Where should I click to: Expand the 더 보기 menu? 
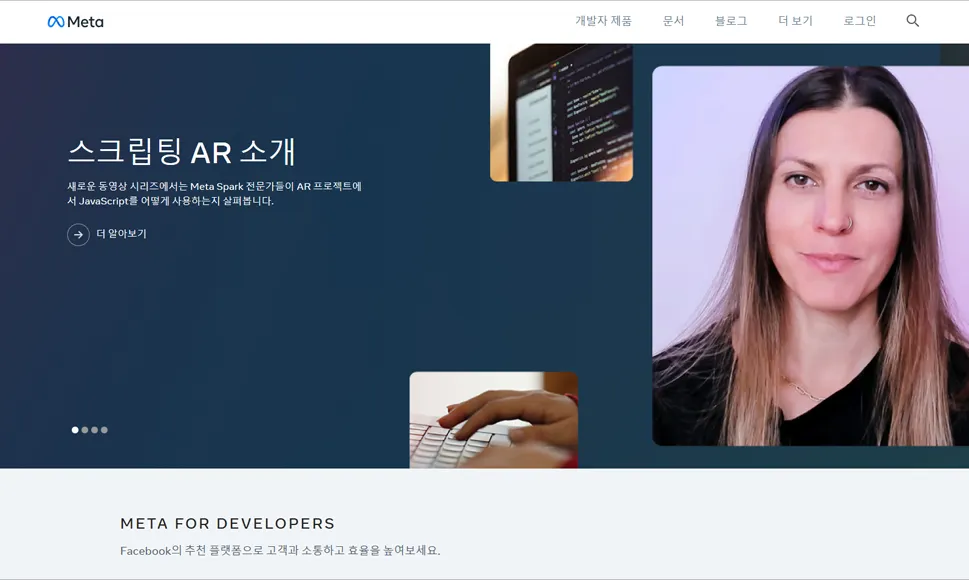coord(795,21)
